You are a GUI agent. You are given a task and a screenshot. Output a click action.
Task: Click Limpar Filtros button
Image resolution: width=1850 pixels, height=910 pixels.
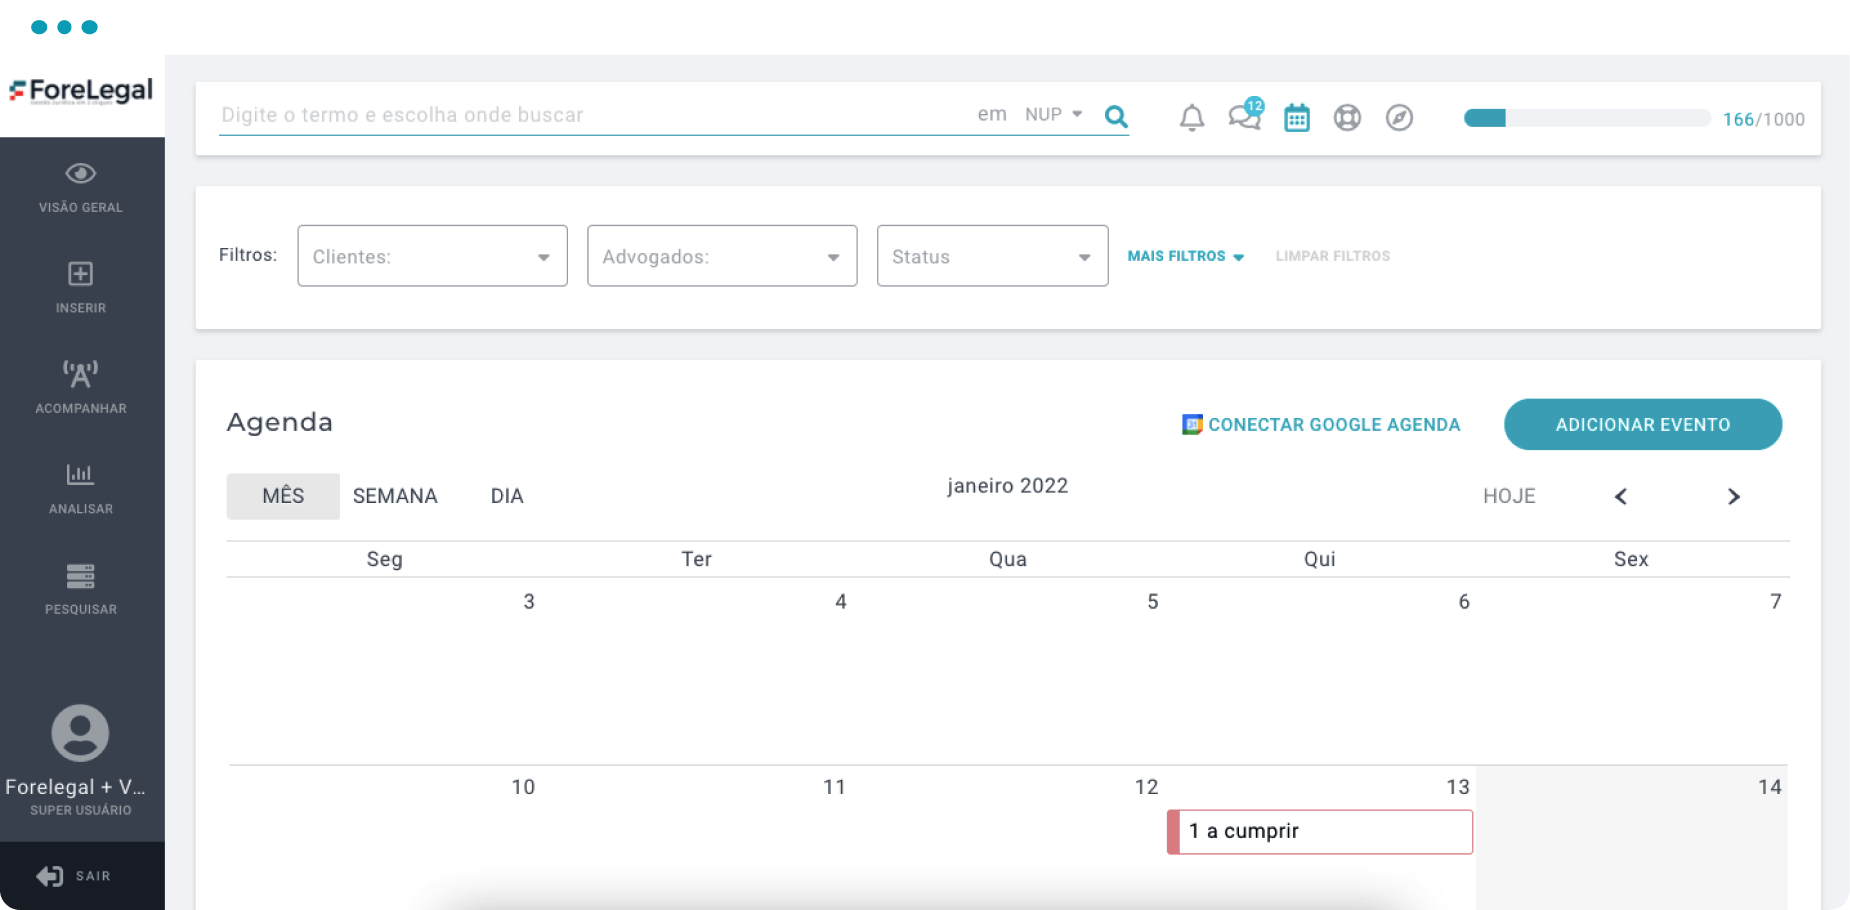point(1333,256)
